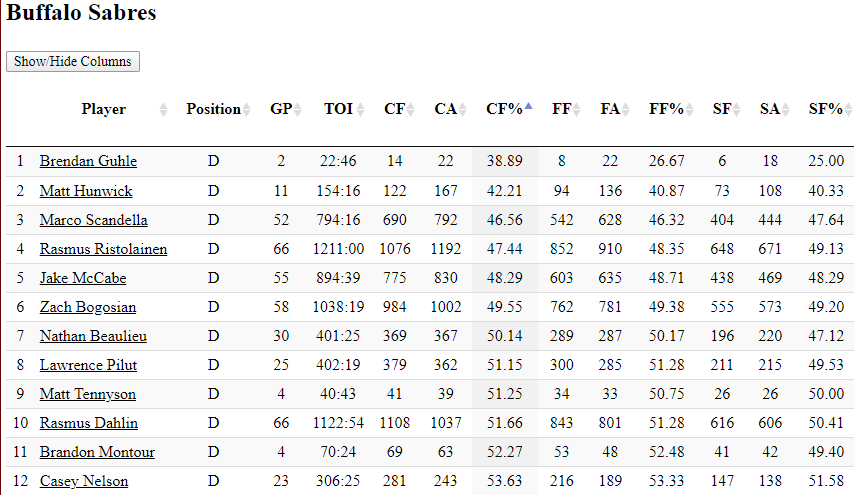This screenshot has height=495, width=854.
Task: Sort by TOI using its arrow icon
Action: tap(361, 109)
